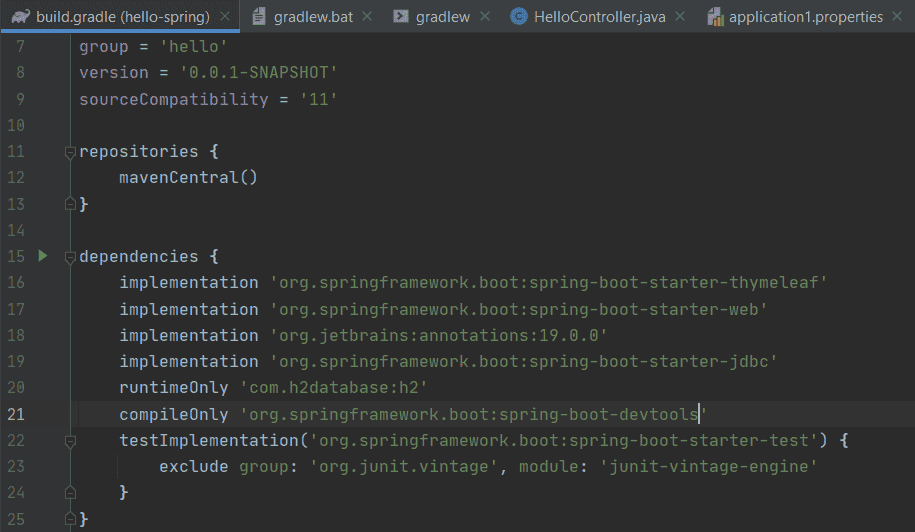Close the gradlew.bat tab
This screenshot has height=532, width=915.
coord(367,17)
